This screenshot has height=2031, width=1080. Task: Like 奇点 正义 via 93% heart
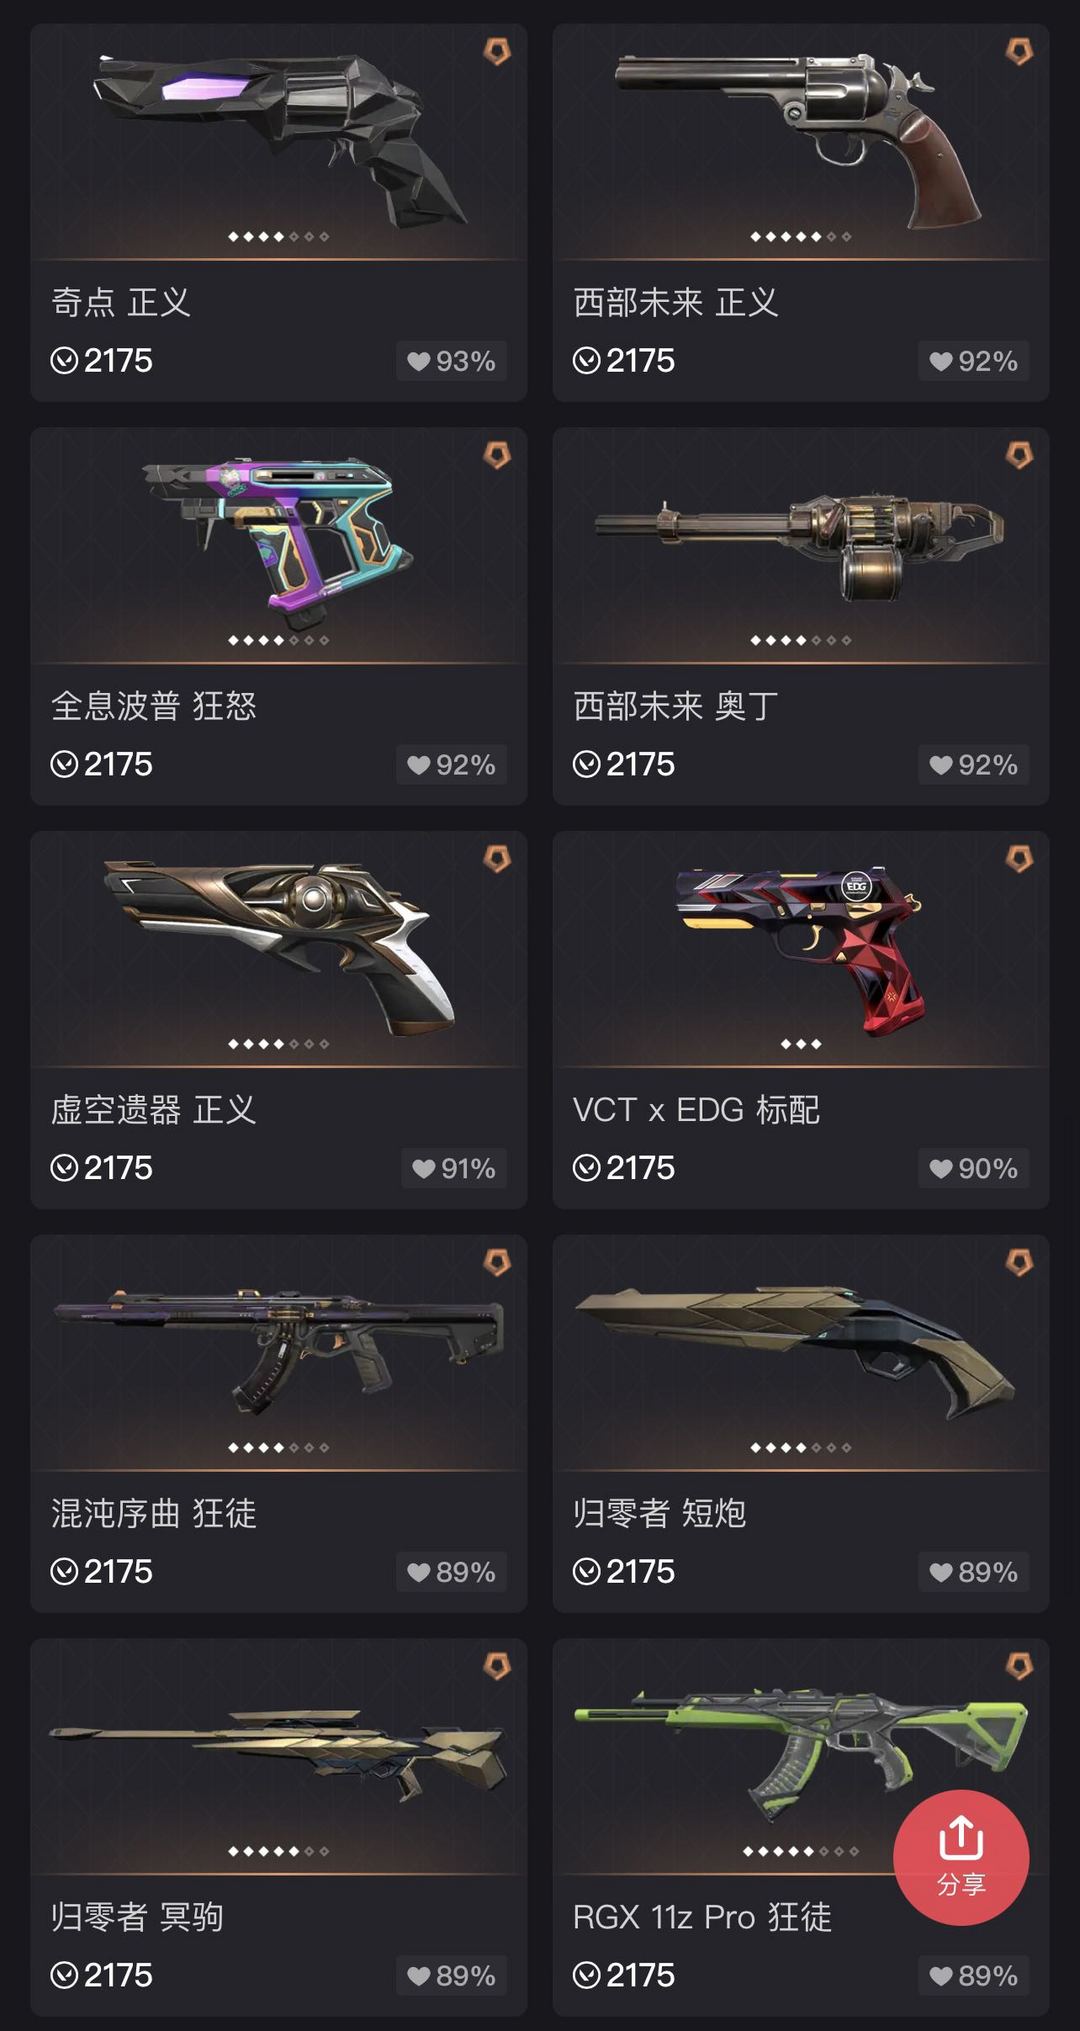pos(451,361)
